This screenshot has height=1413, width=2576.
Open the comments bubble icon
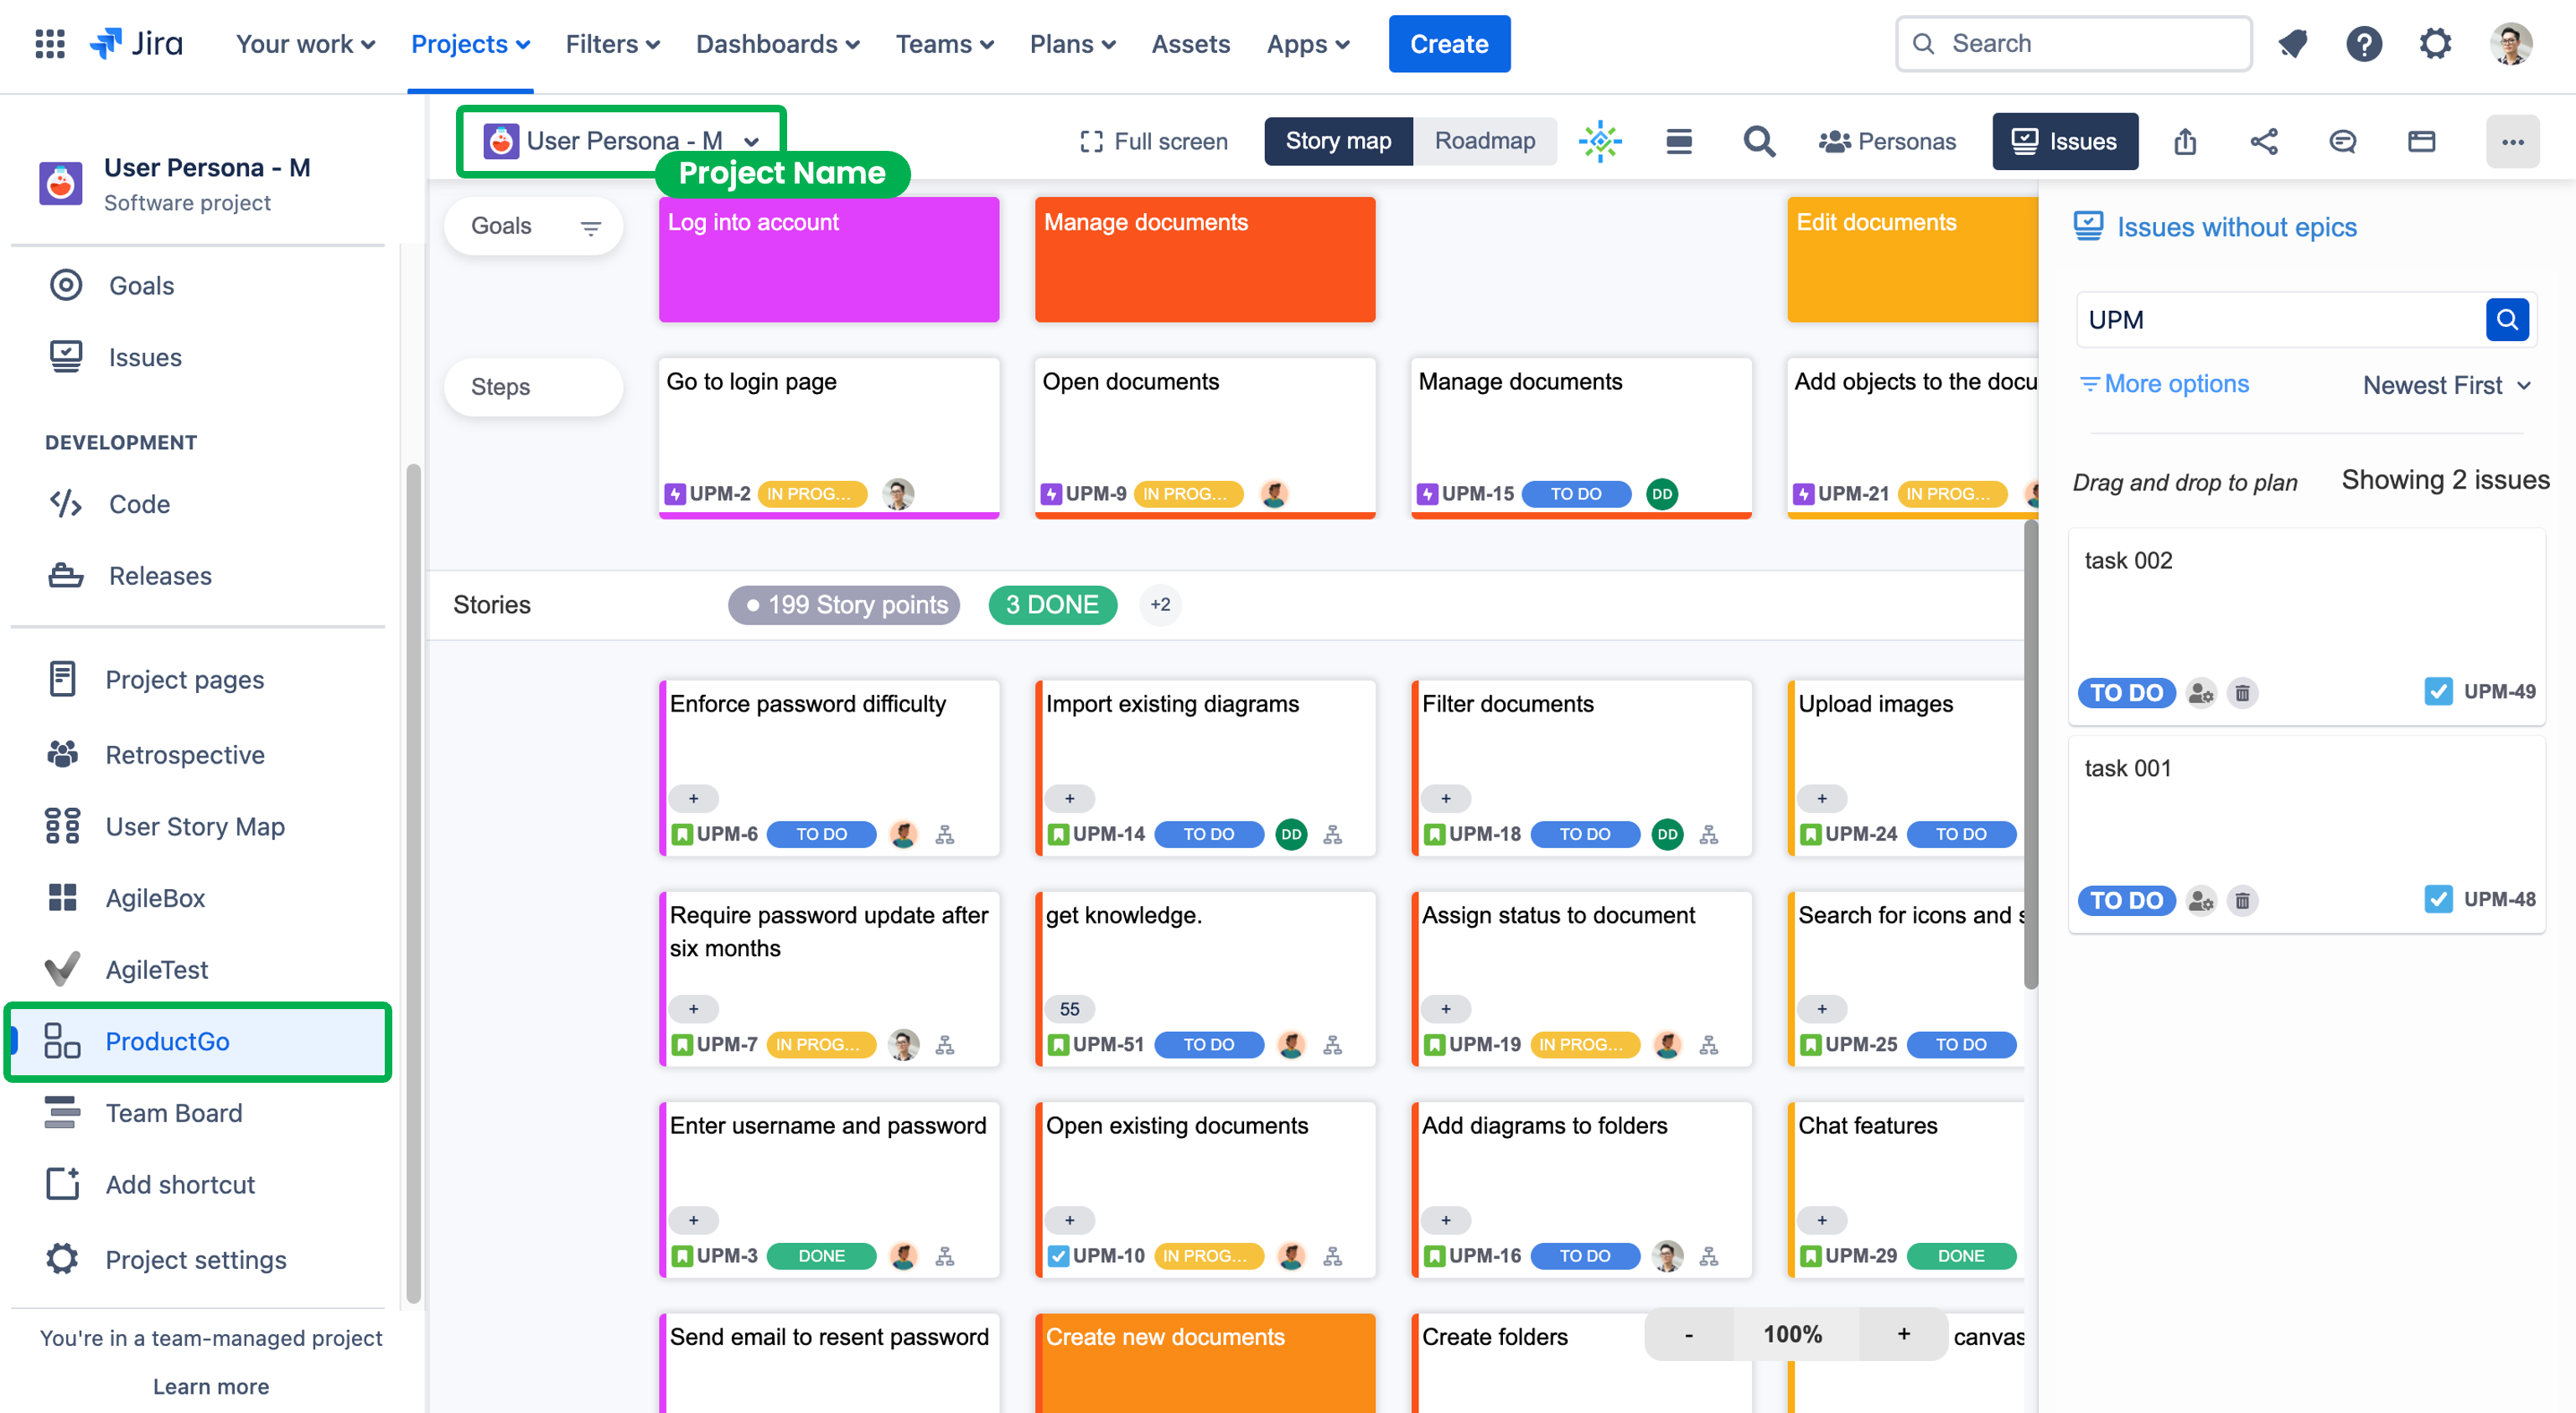[x=2342, y=141]
